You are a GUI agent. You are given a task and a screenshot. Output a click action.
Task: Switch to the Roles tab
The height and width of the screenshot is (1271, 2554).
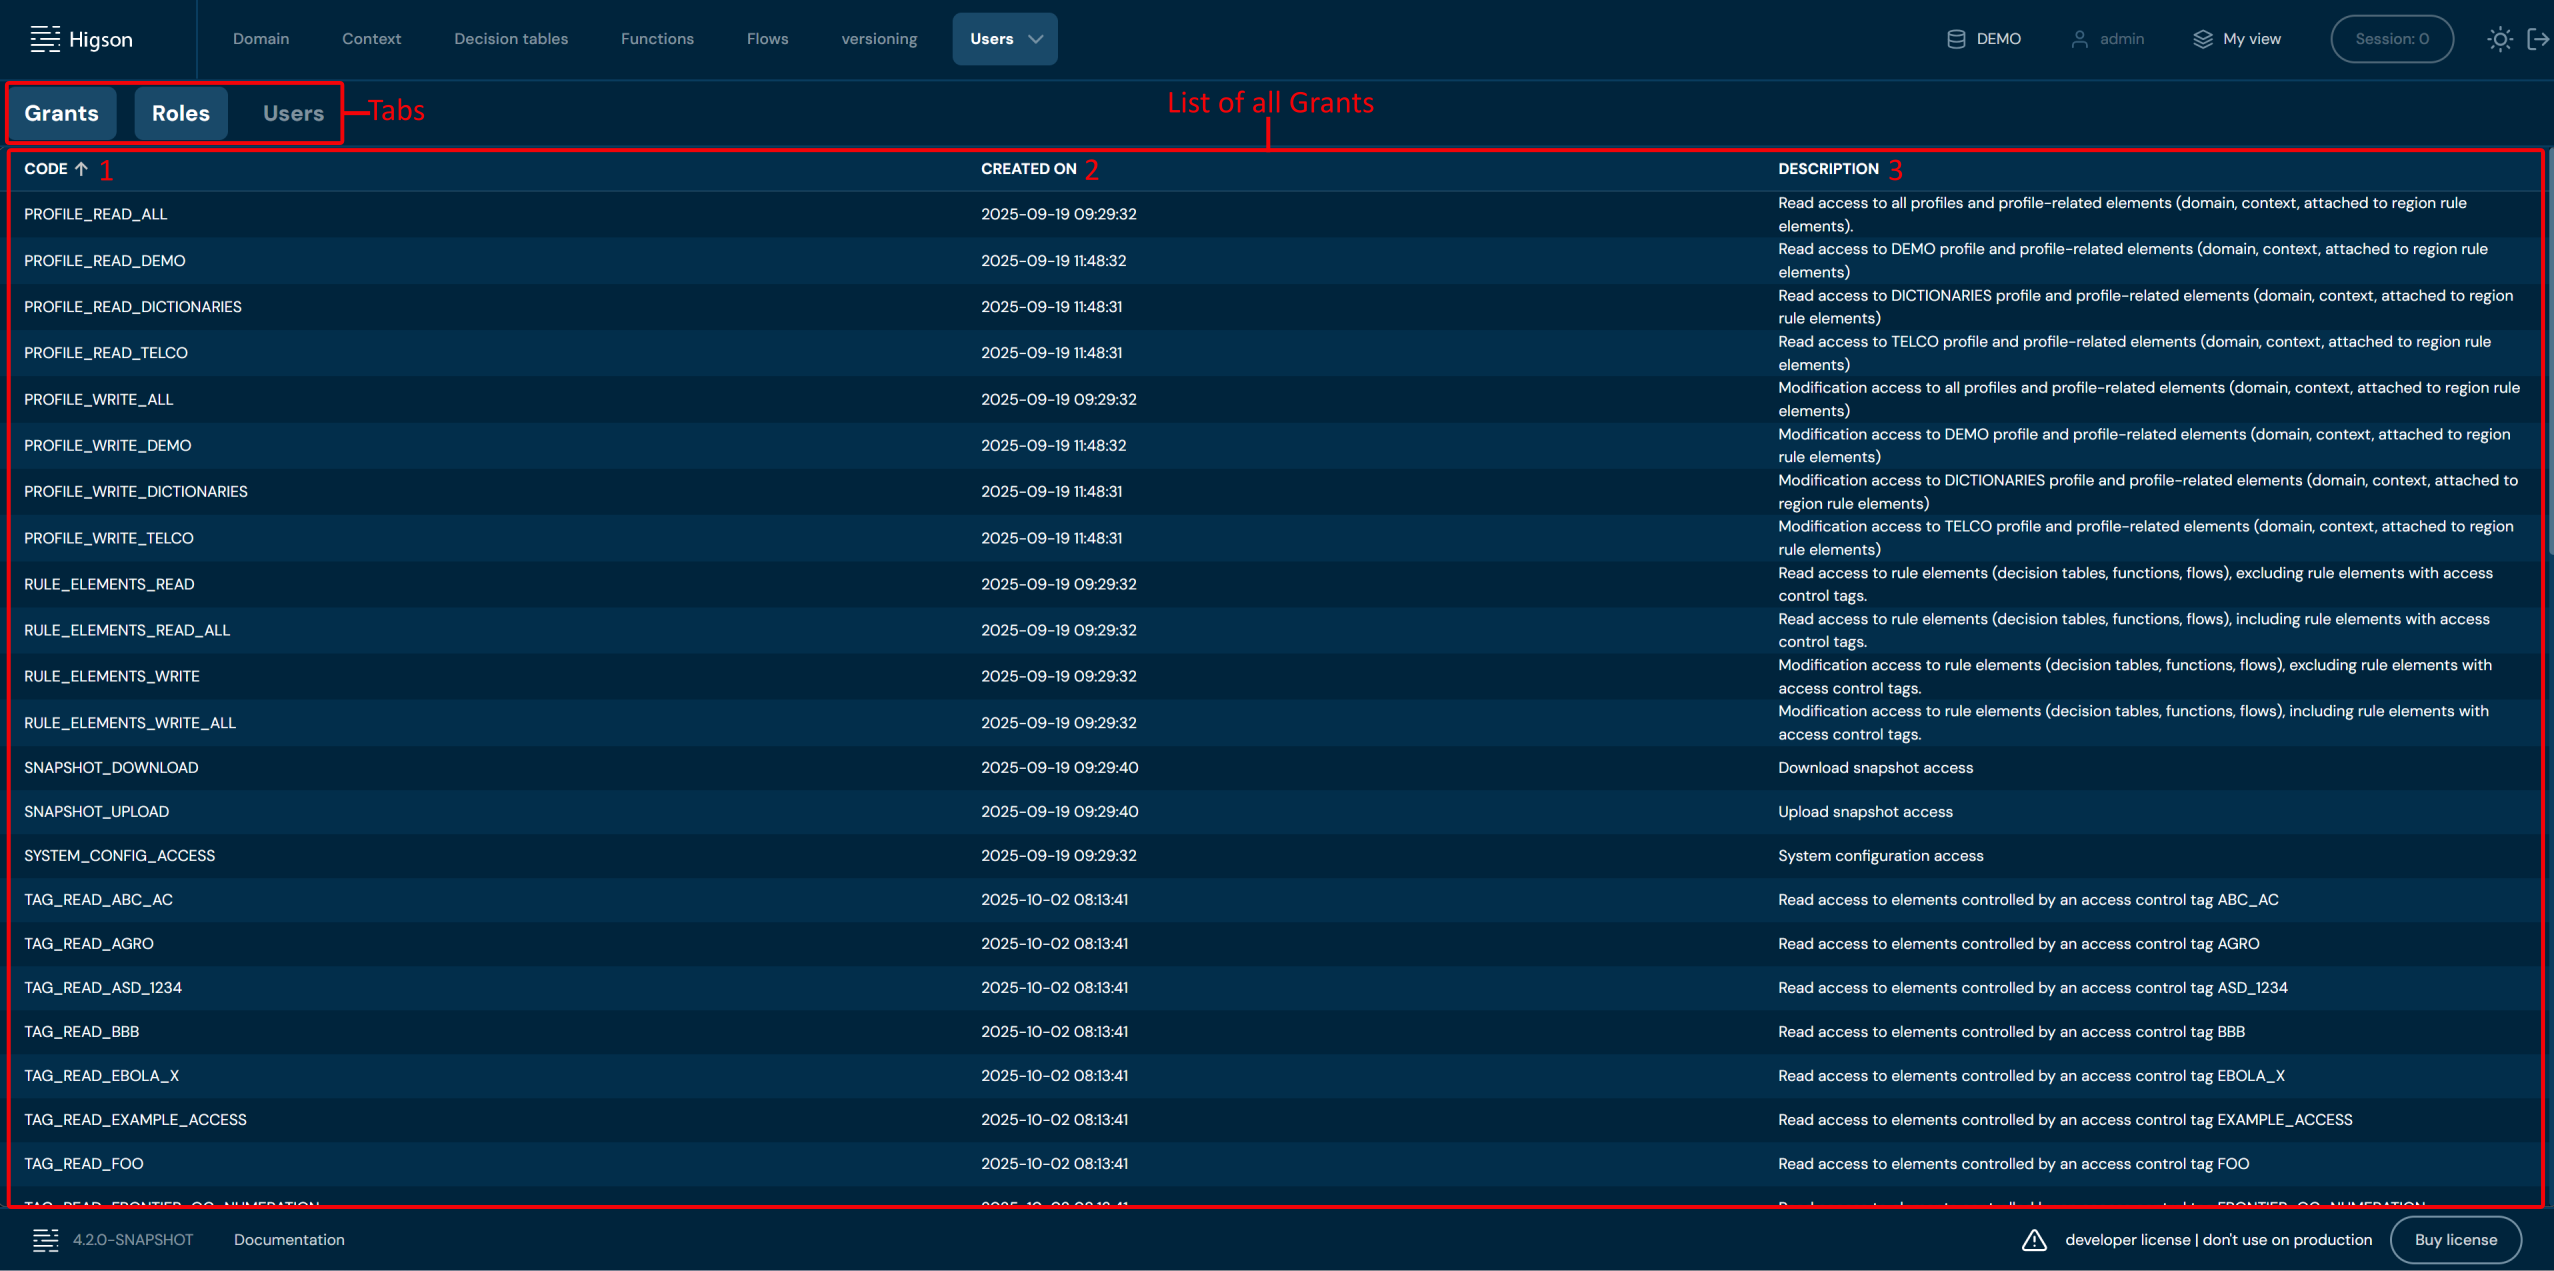point(180,113)
